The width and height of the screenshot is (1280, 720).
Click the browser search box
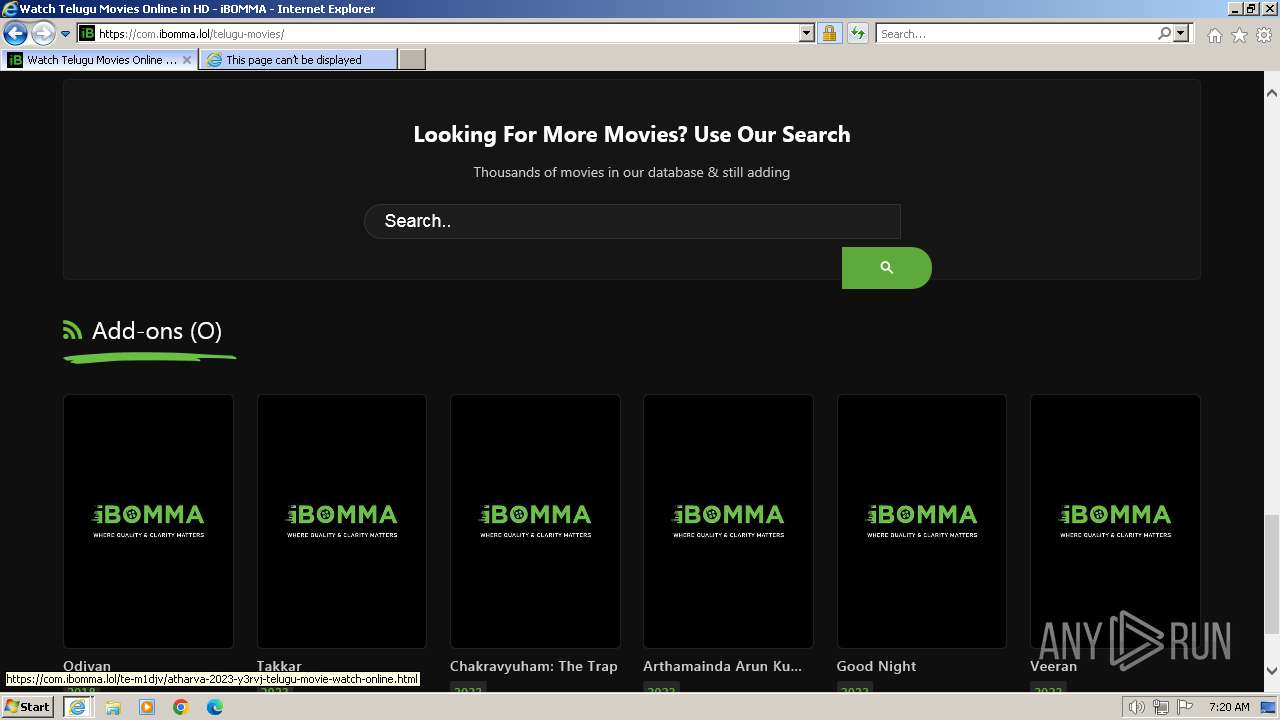click(x=1016, y=33)
